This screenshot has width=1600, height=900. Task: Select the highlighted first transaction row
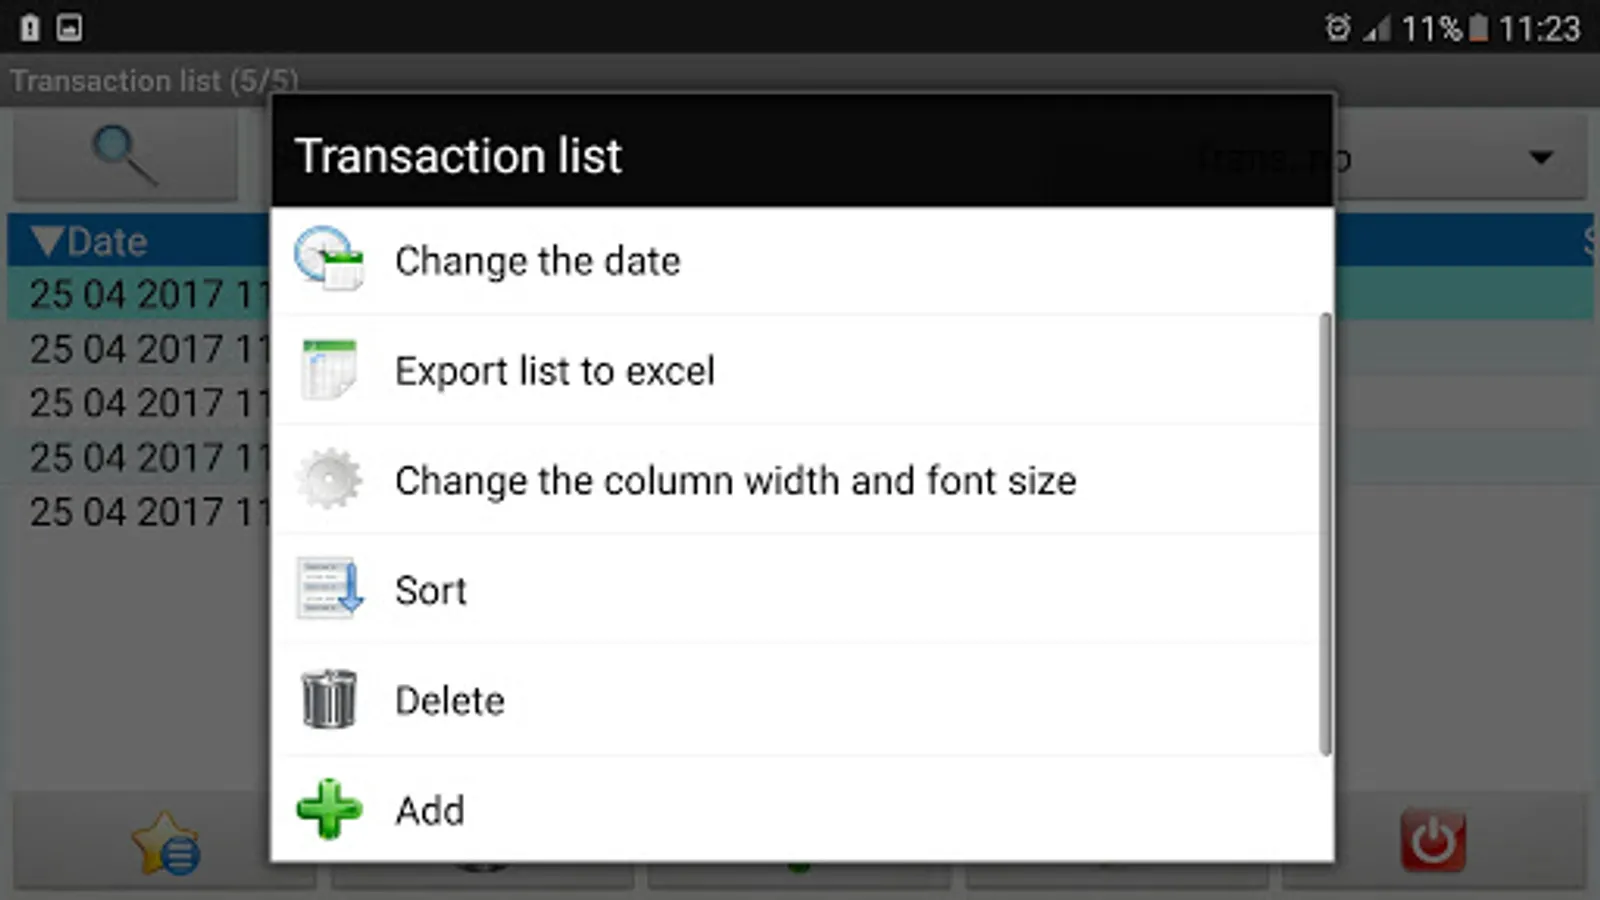[x=140, y=294]
